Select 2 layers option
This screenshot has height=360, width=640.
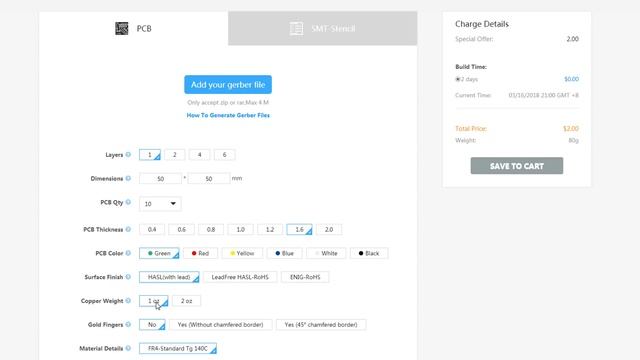(175, 155)
